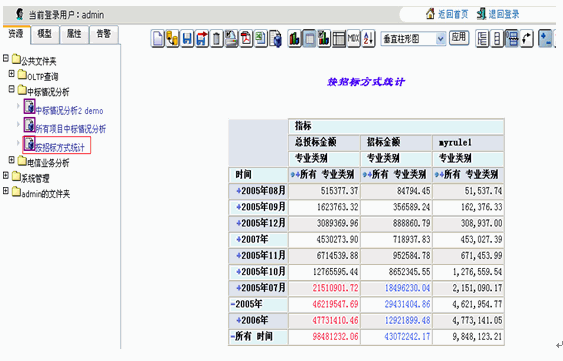This screenshot has width=563, height=361.
Task: Click the A-Z sort icon
Action: (x=368, y=38)
